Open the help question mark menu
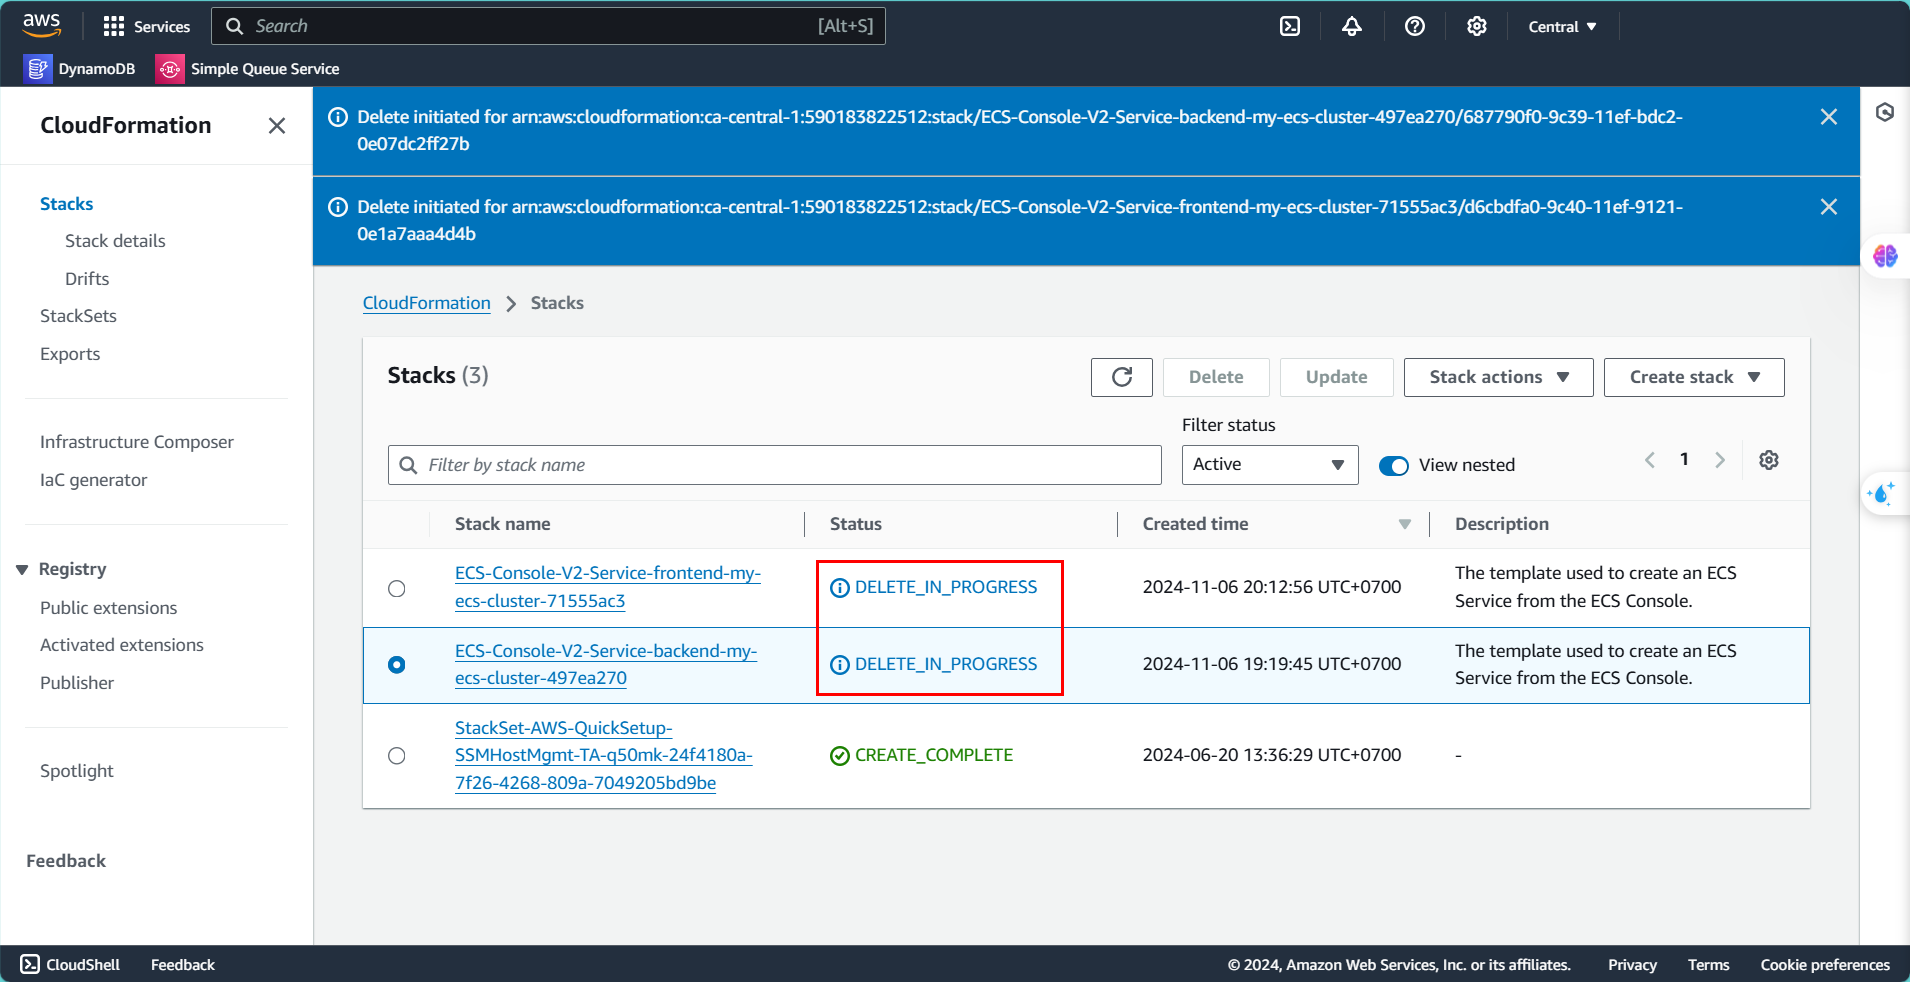This screenshot has height=982, width=1910. (1414, 26)
